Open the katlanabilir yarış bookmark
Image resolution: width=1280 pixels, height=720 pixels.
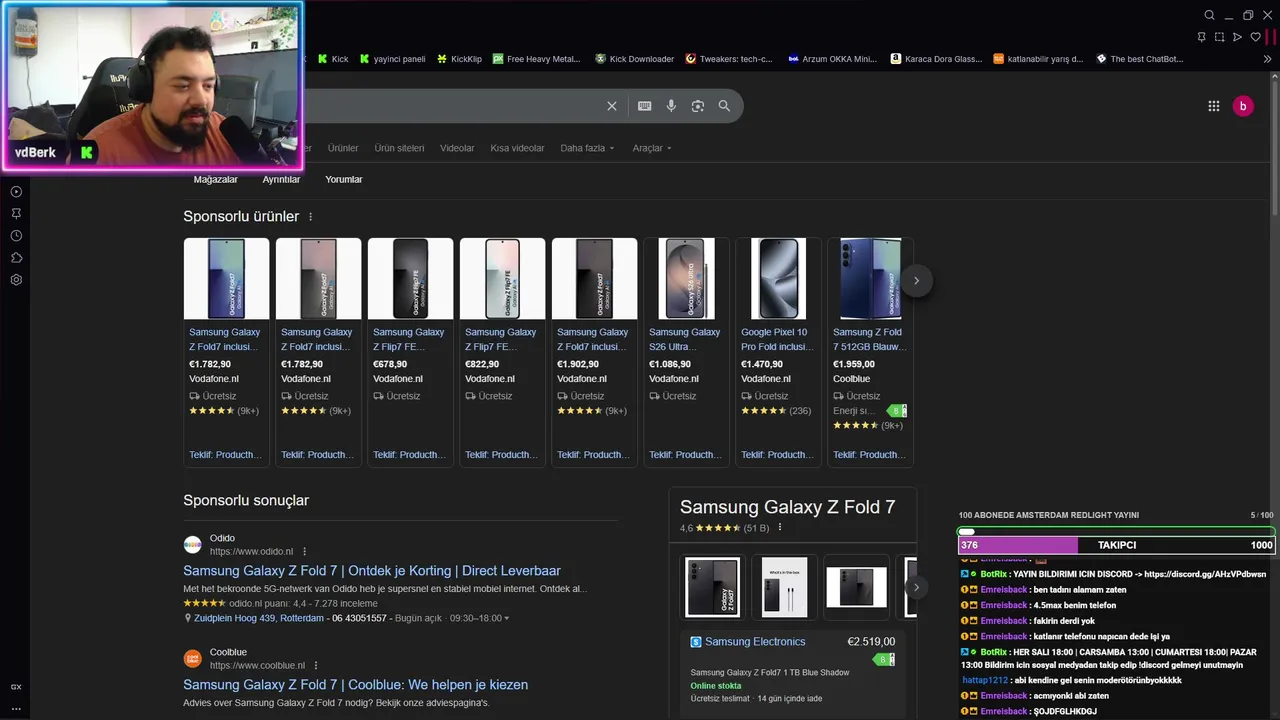pos(1039,59)
